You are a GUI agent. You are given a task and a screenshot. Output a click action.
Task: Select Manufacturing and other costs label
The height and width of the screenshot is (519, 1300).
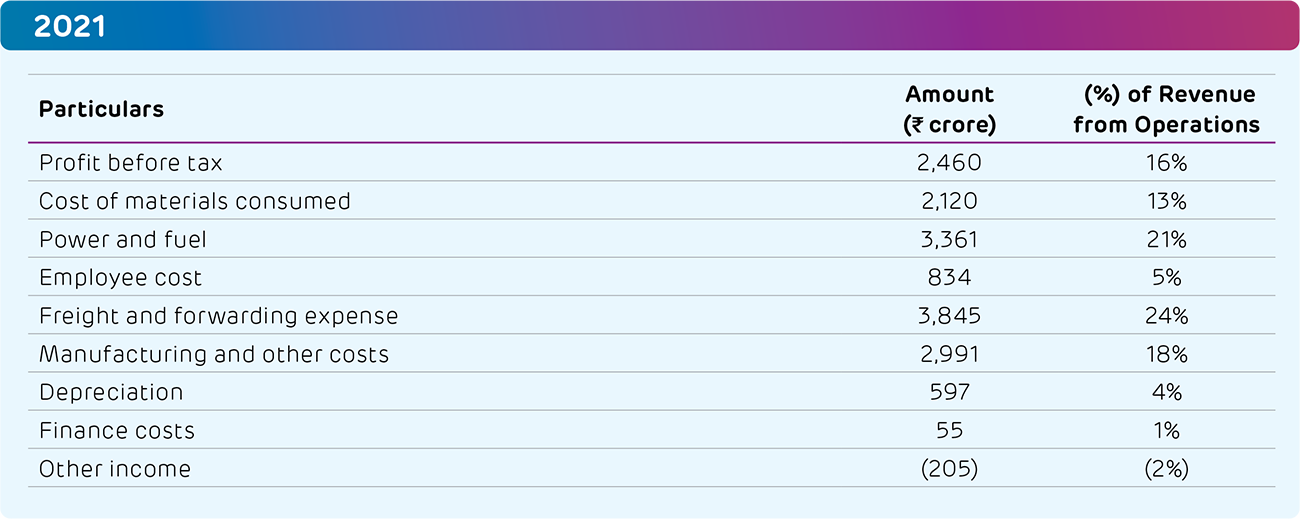click(214, 354)
